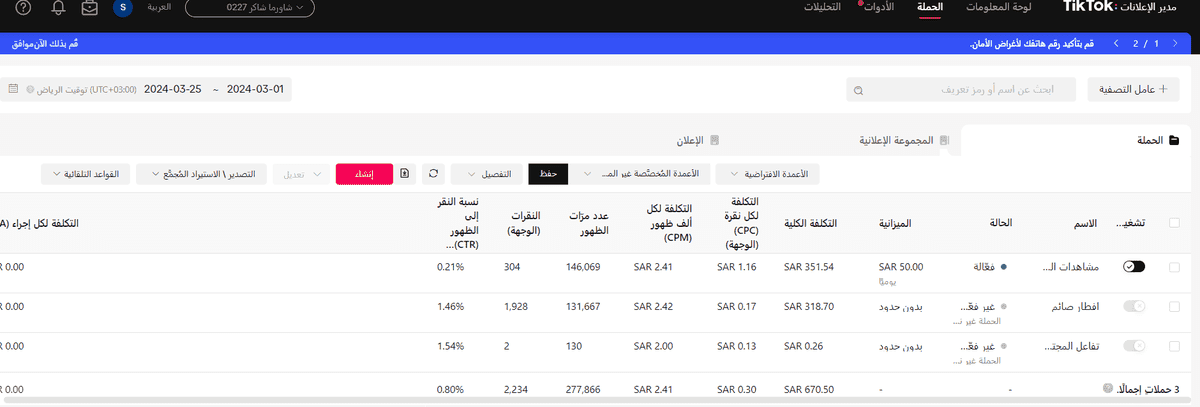Screen dimensions: 1200x407
Task: Click the export file icon beside the create button
Action: pyautogui.click(x=404, y=173)
